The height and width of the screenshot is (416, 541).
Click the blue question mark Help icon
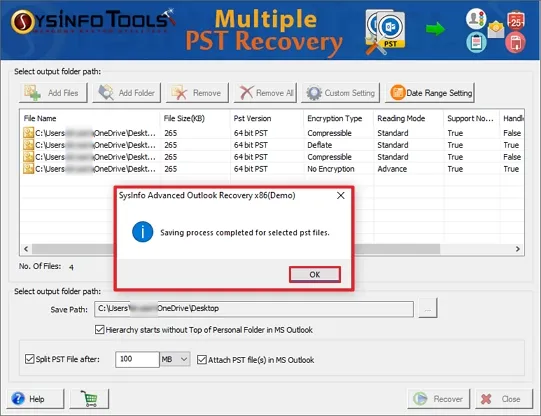[18, 399]
